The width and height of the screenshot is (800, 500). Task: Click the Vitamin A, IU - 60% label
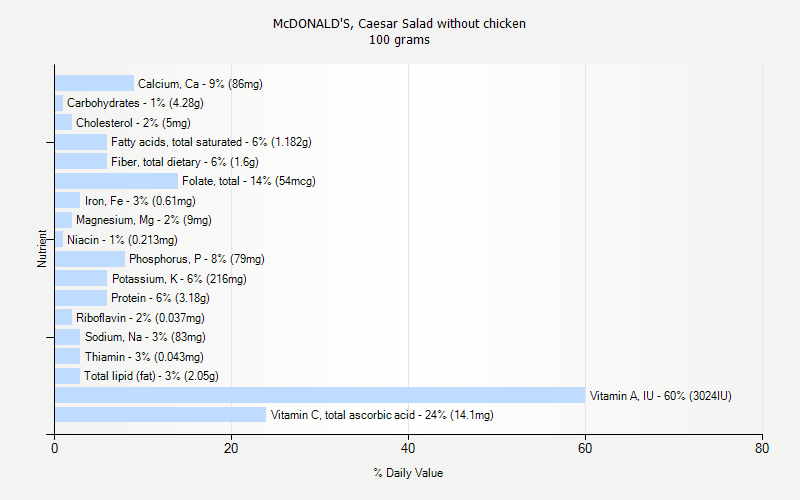(661, 396)
